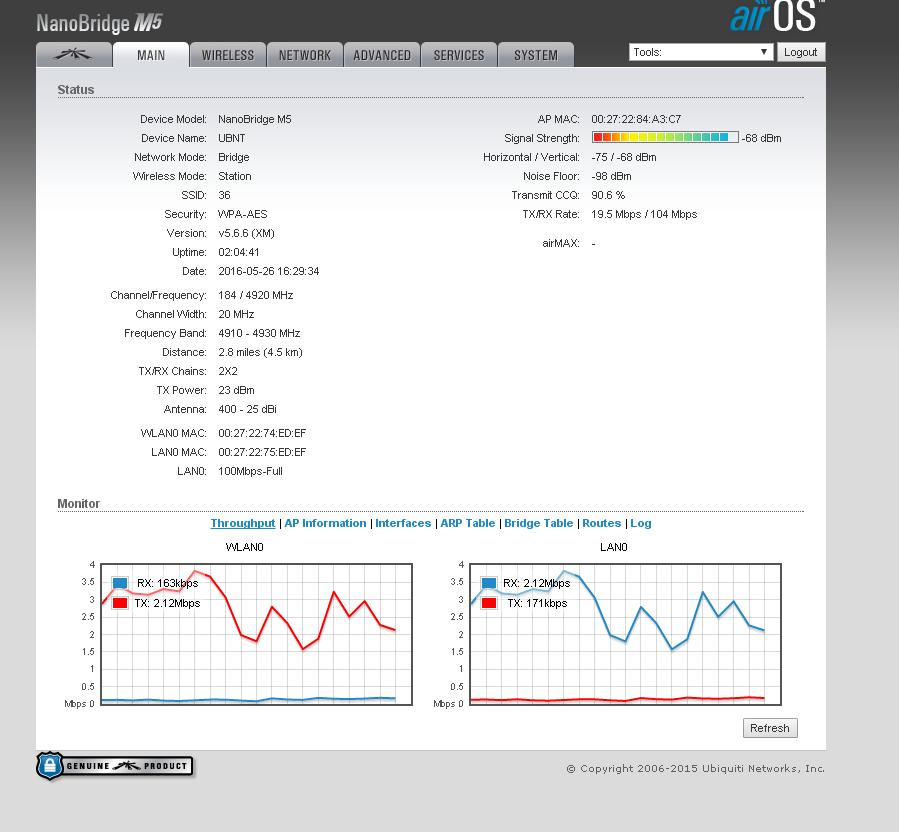Select Transmit CCQ value 90.6 %

608,195
